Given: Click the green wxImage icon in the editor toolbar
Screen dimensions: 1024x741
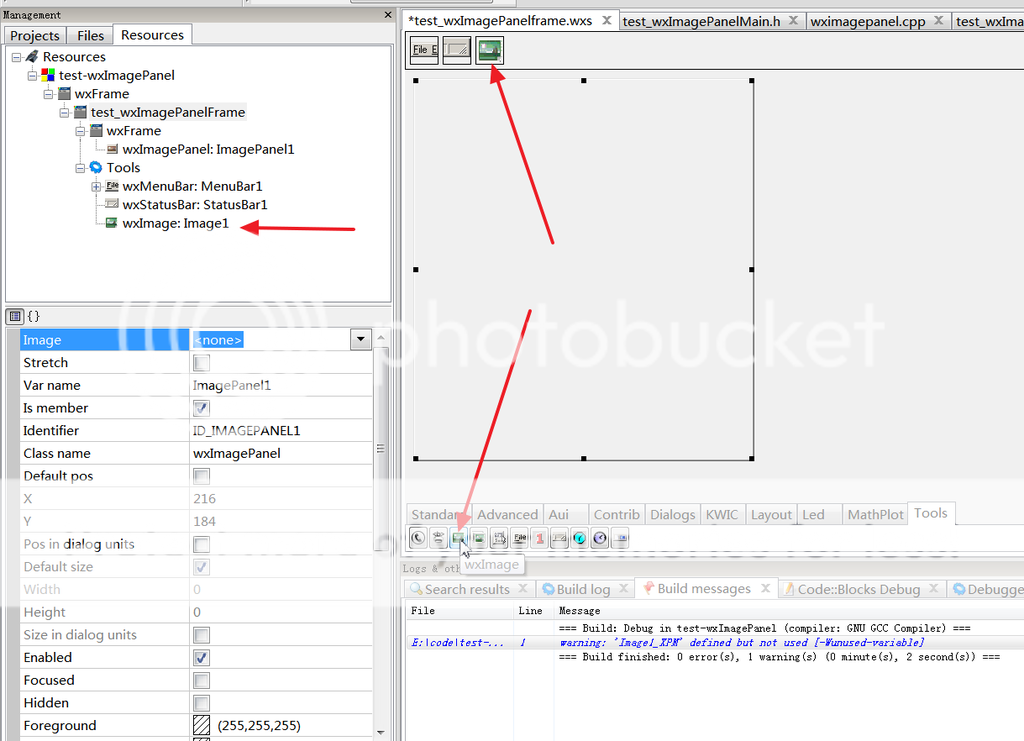Looking at the screenshot, I should [x=491, y=49].
